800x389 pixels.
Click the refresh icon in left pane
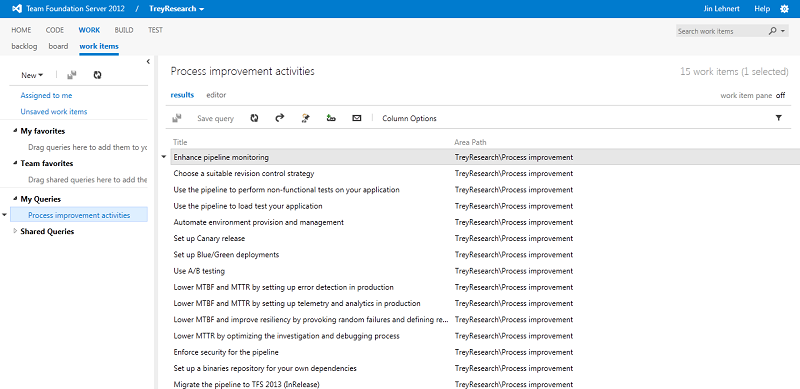[97, 75]
